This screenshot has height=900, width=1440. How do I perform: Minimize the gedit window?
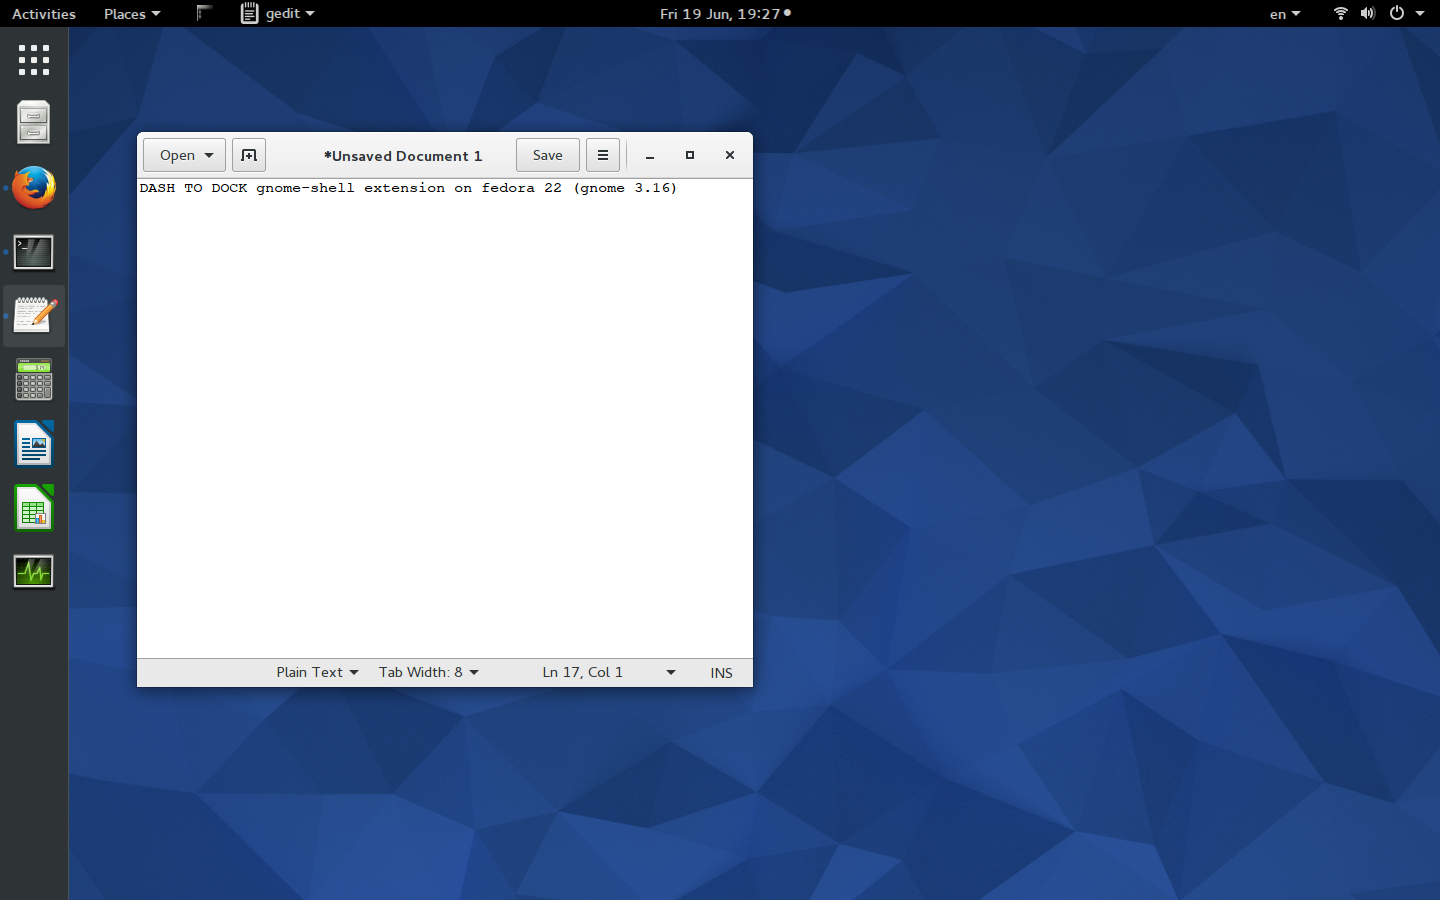650,156
